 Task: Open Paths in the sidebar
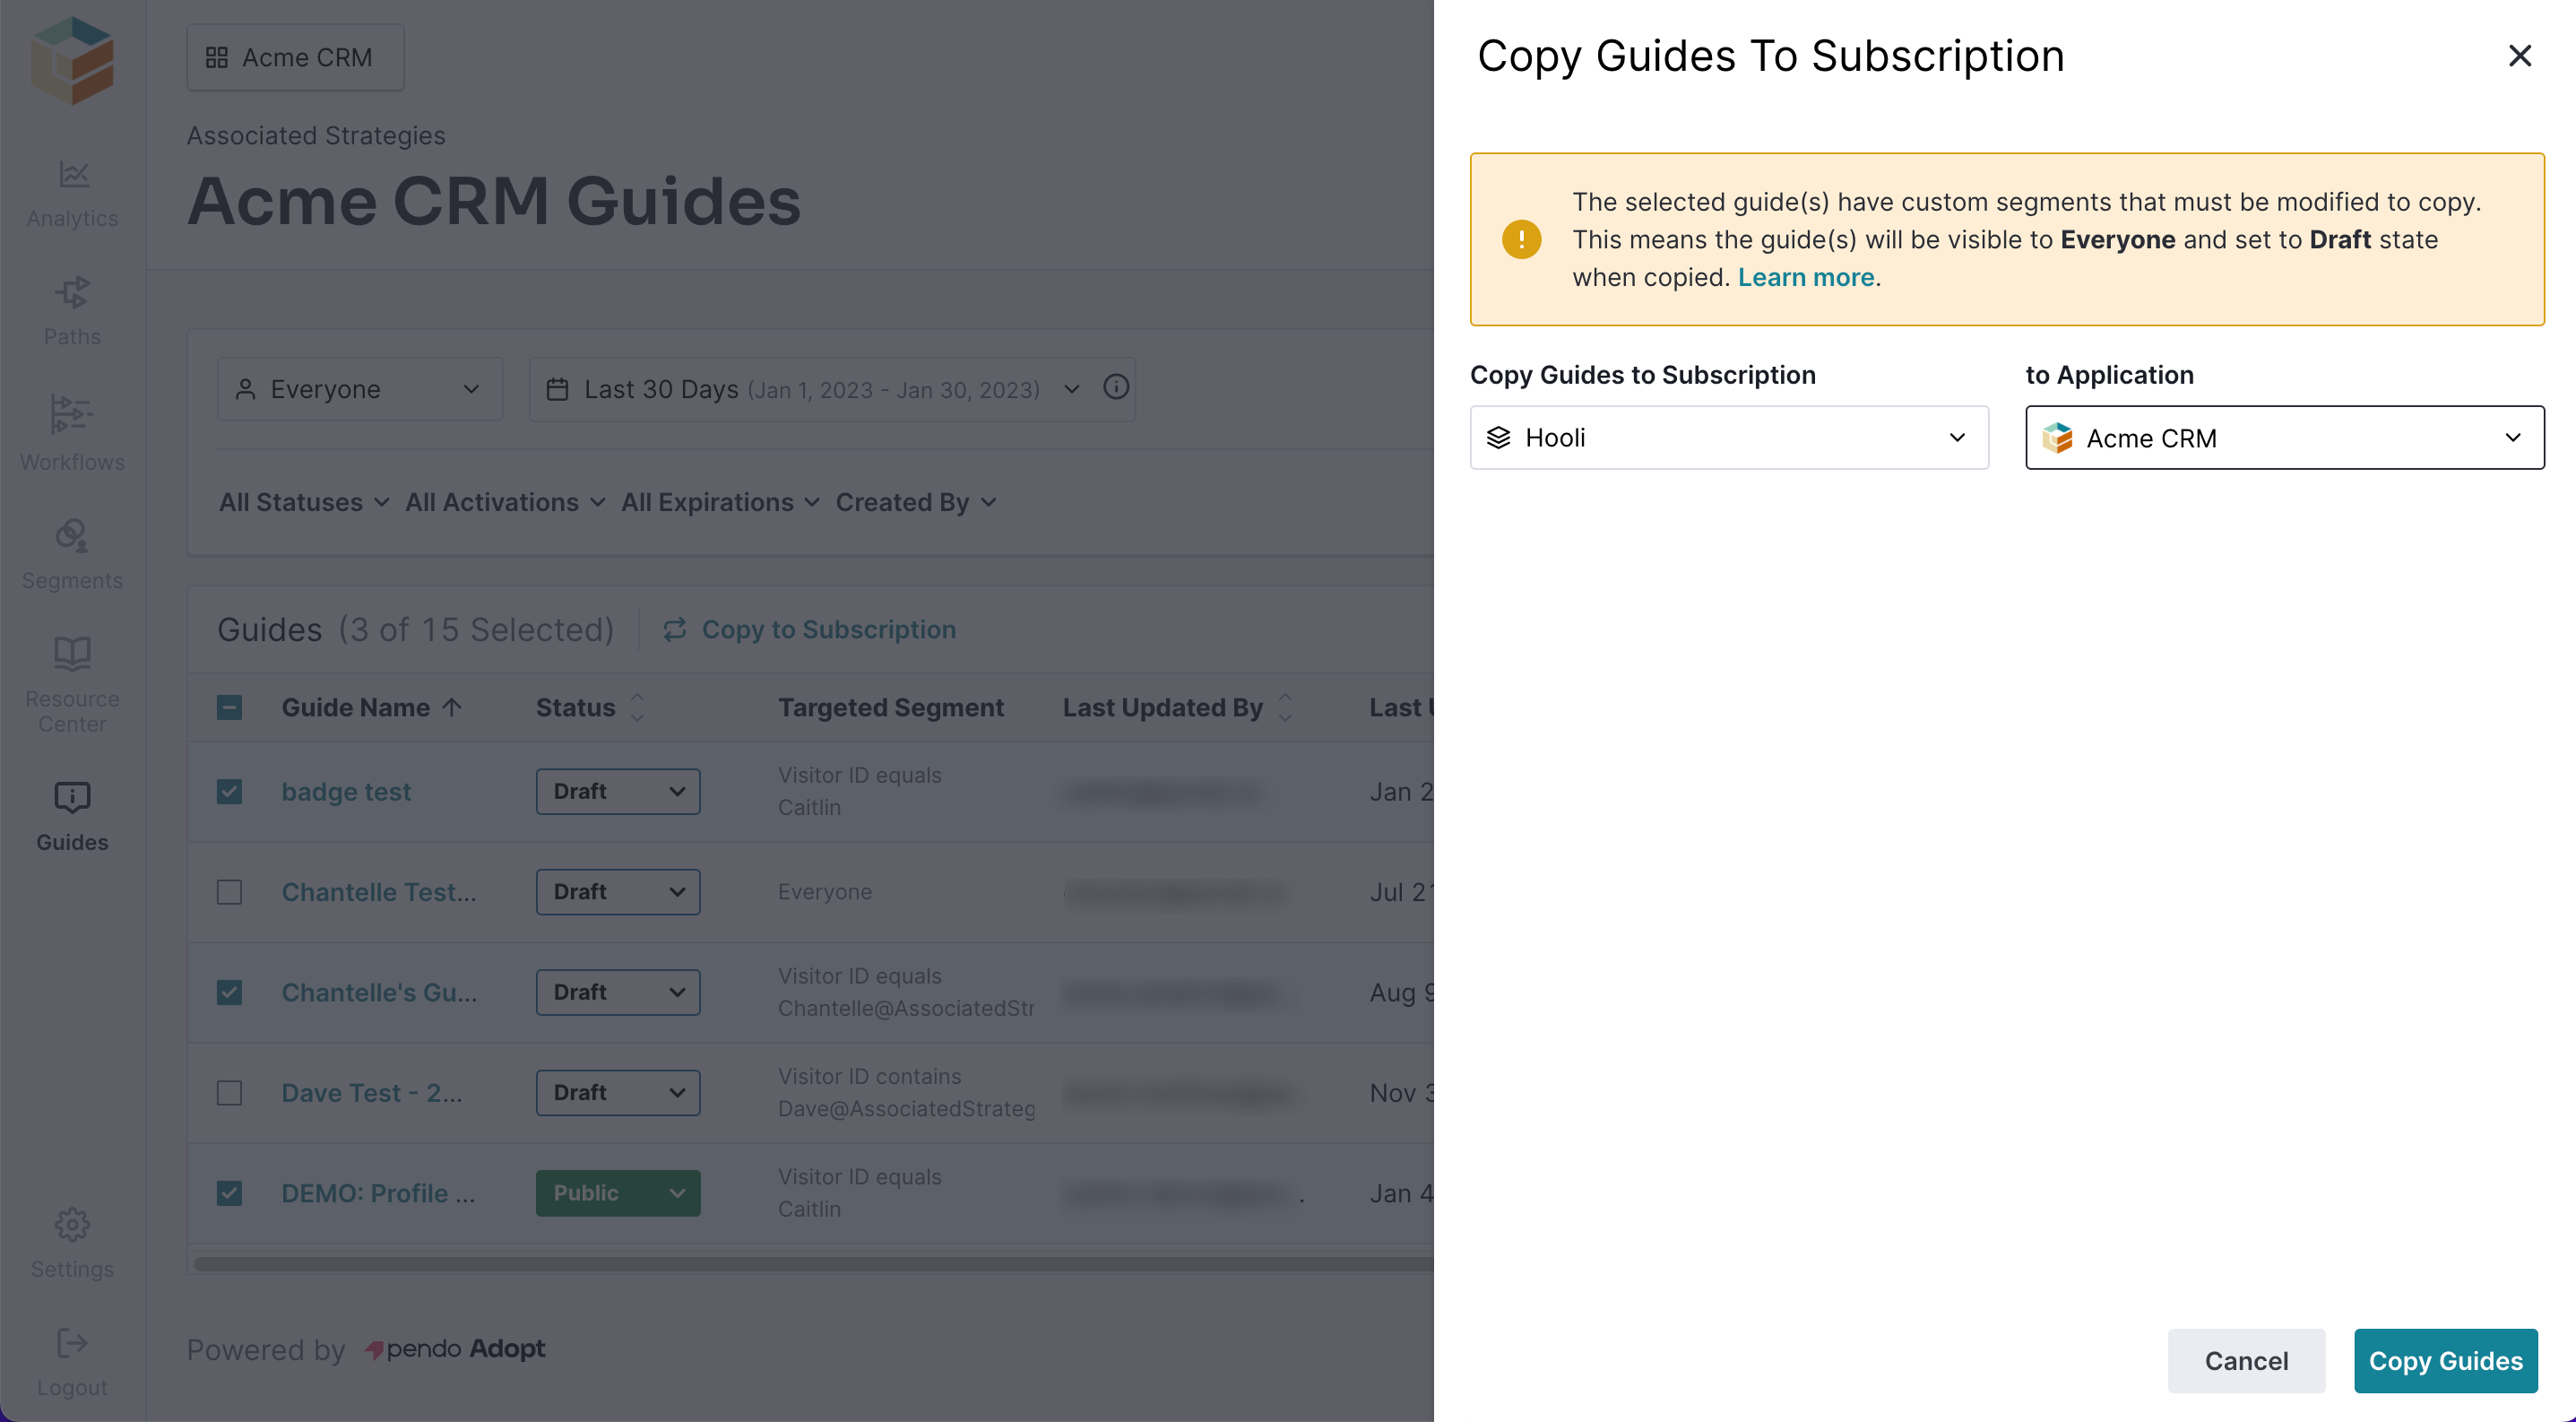coord(72,311)
